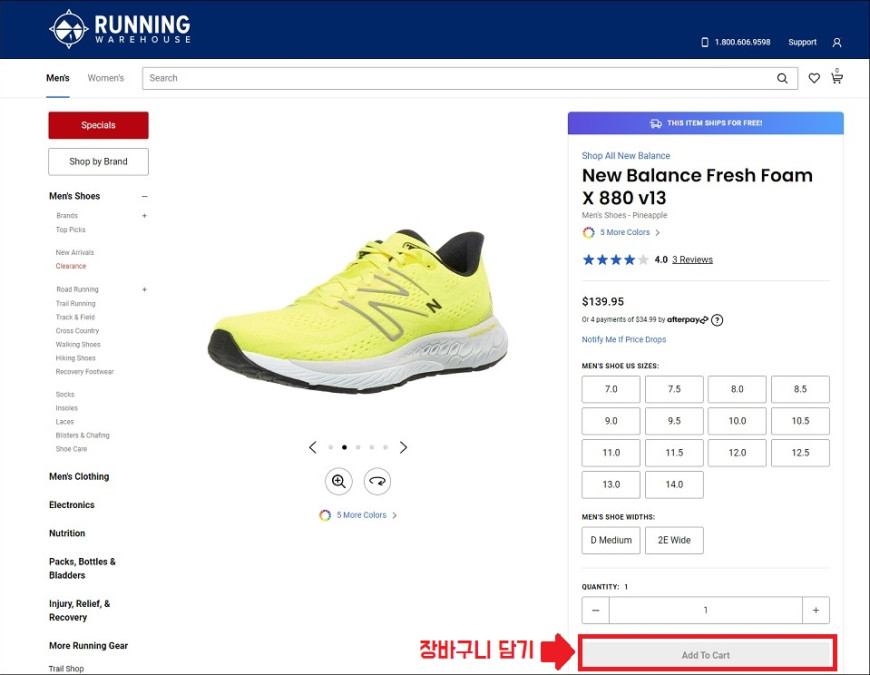Increase quantity with plus button
Image resolution: width=870 pixels, height=675 pixels.
(x=816, y=610)
